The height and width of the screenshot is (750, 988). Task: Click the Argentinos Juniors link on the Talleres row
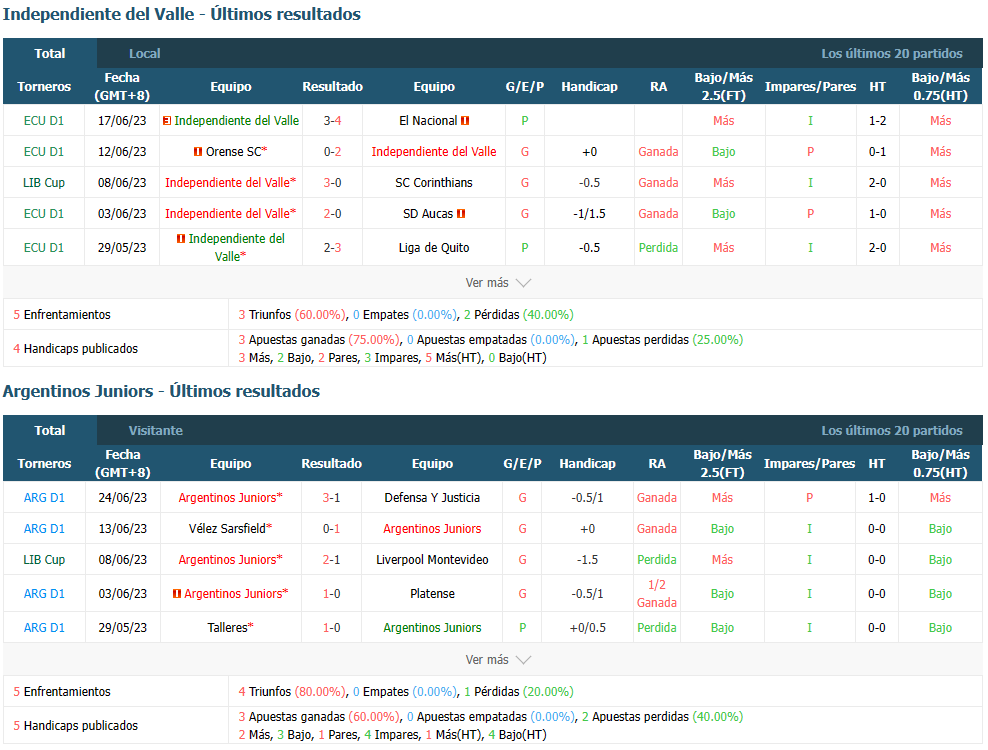click(432, 627)
